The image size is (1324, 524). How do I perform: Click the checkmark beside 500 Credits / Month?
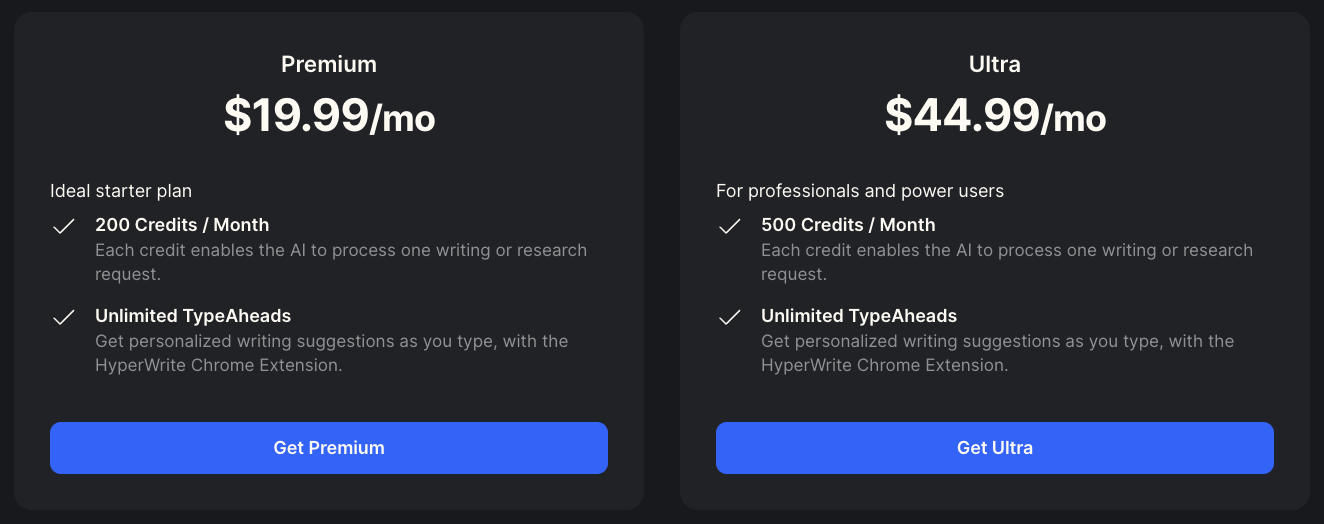pyautogui.click(x=730, y=227)
